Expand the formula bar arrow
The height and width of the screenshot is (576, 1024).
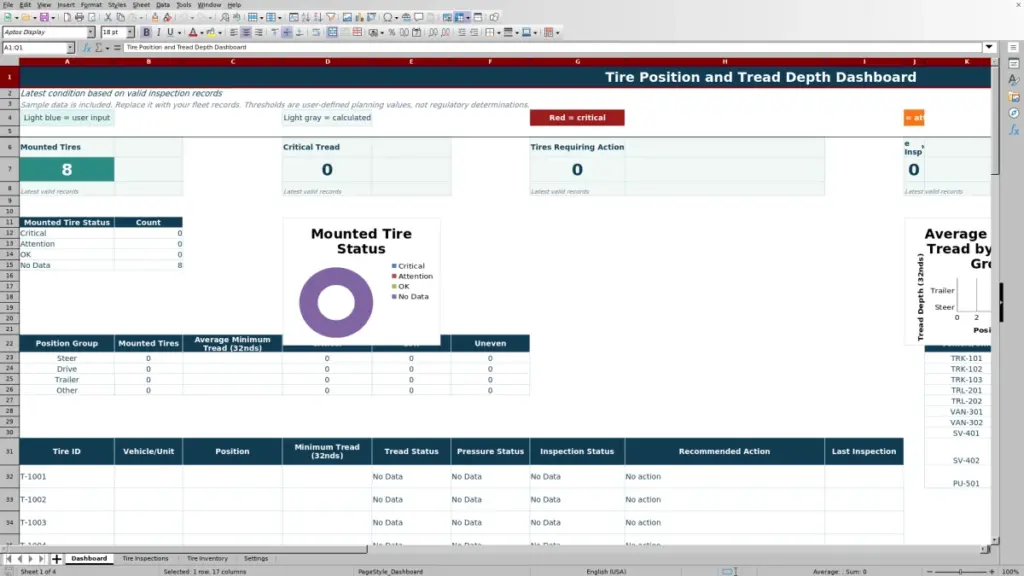pyautogui.click(x=989, y=47)
